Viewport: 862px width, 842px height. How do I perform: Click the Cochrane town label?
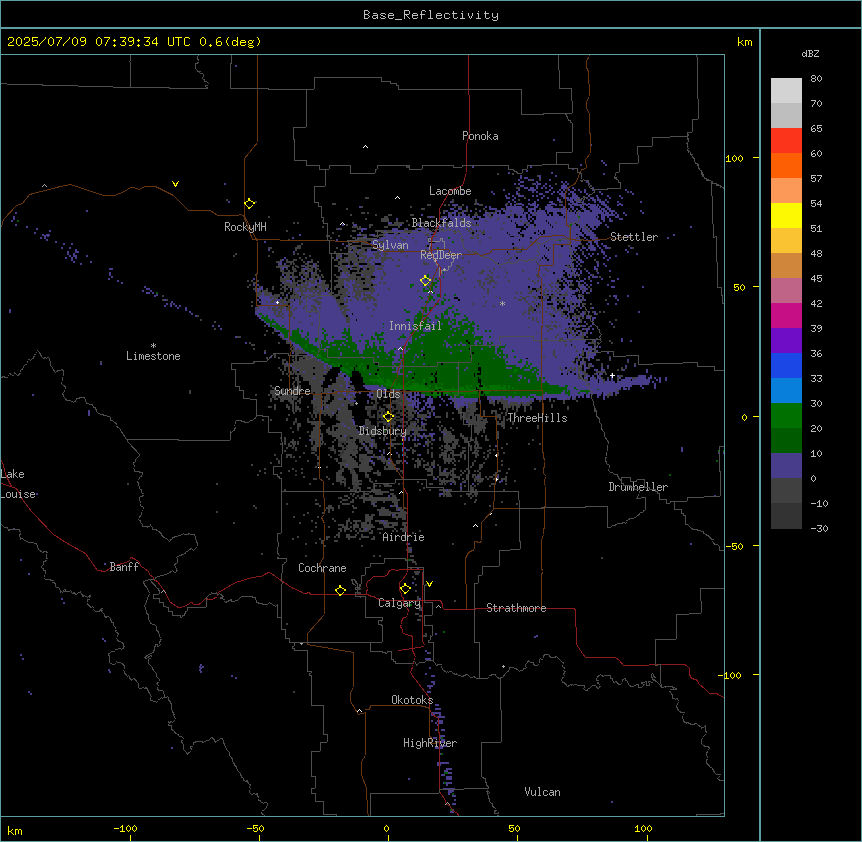[322, 568]
